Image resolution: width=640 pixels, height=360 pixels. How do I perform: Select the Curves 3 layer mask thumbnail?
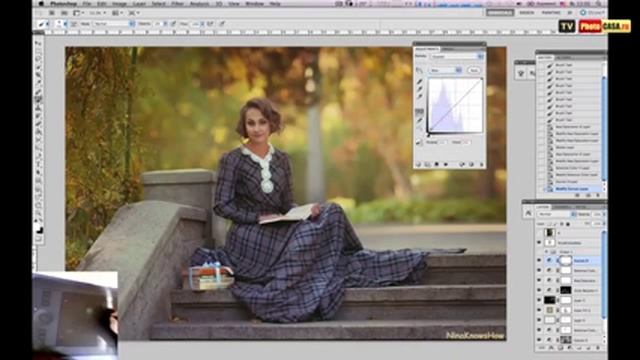pos(565,260)
